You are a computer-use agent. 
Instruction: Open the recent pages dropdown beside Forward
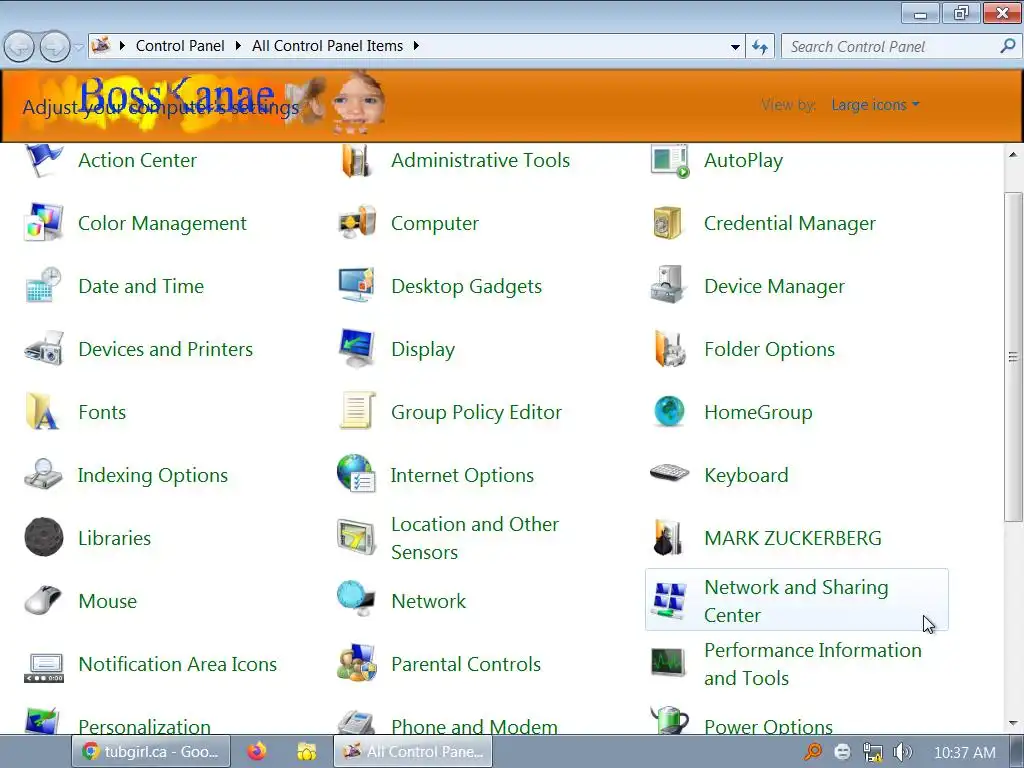(x=78, y=47)
